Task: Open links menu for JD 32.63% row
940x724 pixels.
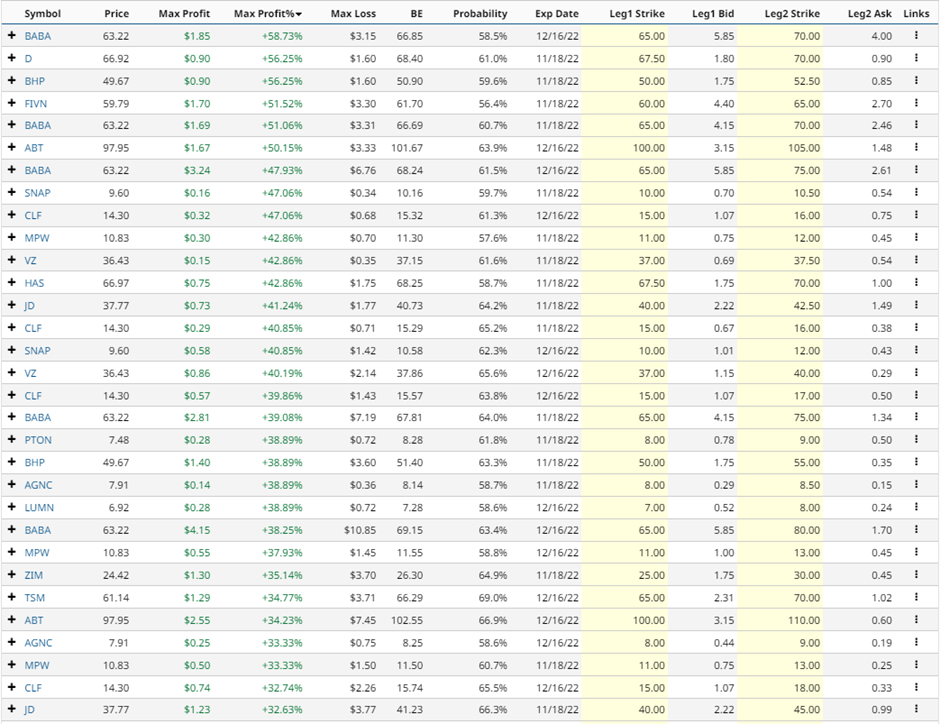Action: click(916, 710)
